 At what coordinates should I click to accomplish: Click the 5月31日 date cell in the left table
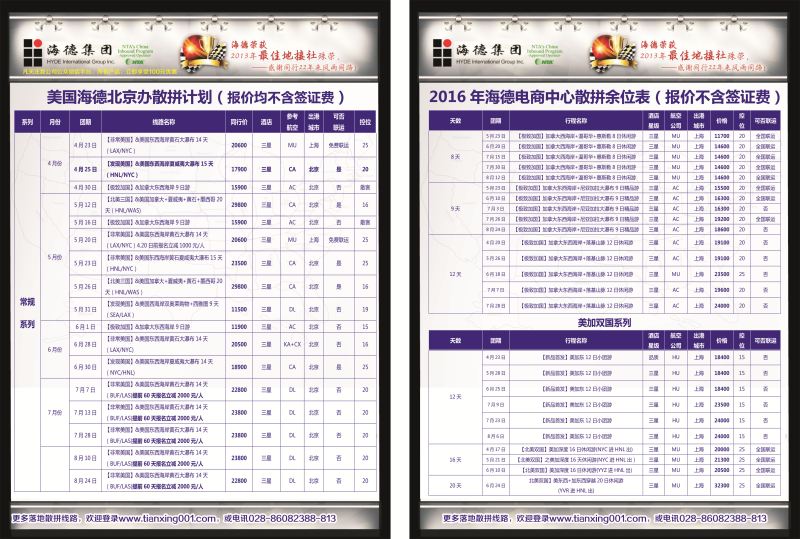tap(85, 309)
